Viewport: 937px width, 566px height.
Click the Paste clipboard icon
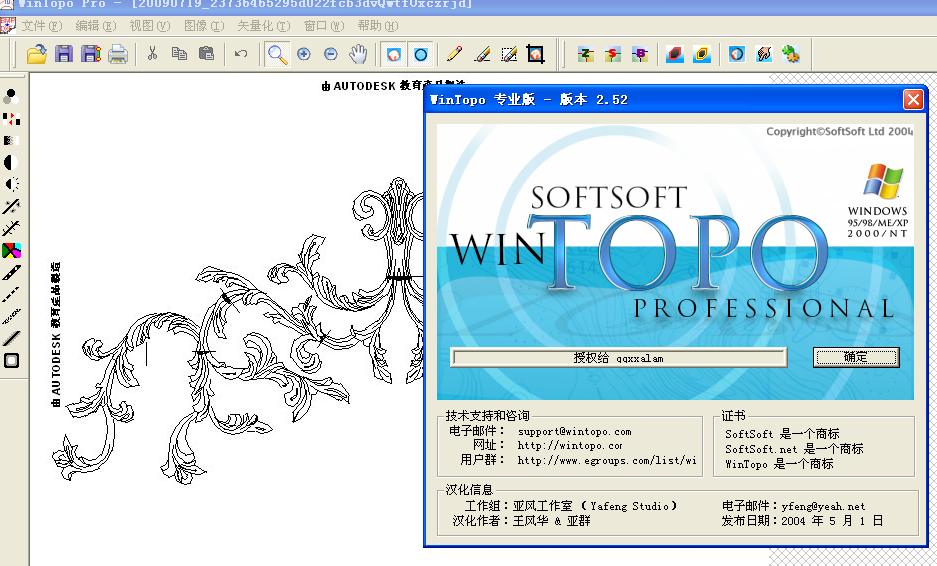206,54
